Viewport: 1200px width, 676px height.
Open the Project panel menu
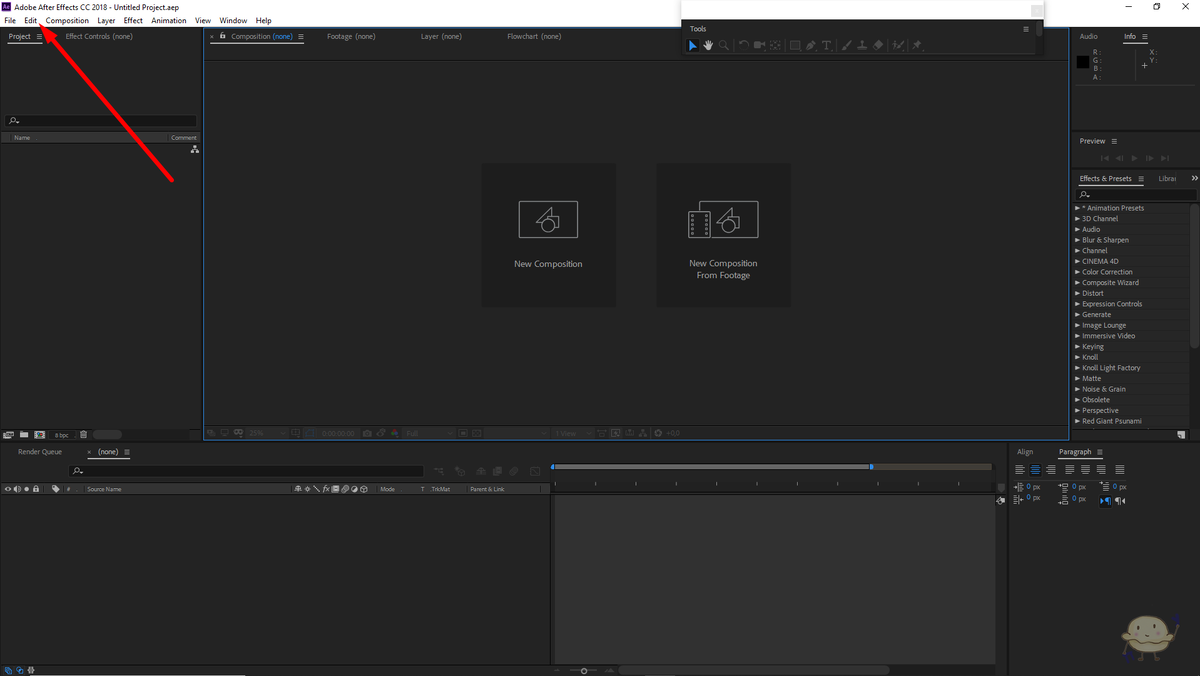(39, 37)
